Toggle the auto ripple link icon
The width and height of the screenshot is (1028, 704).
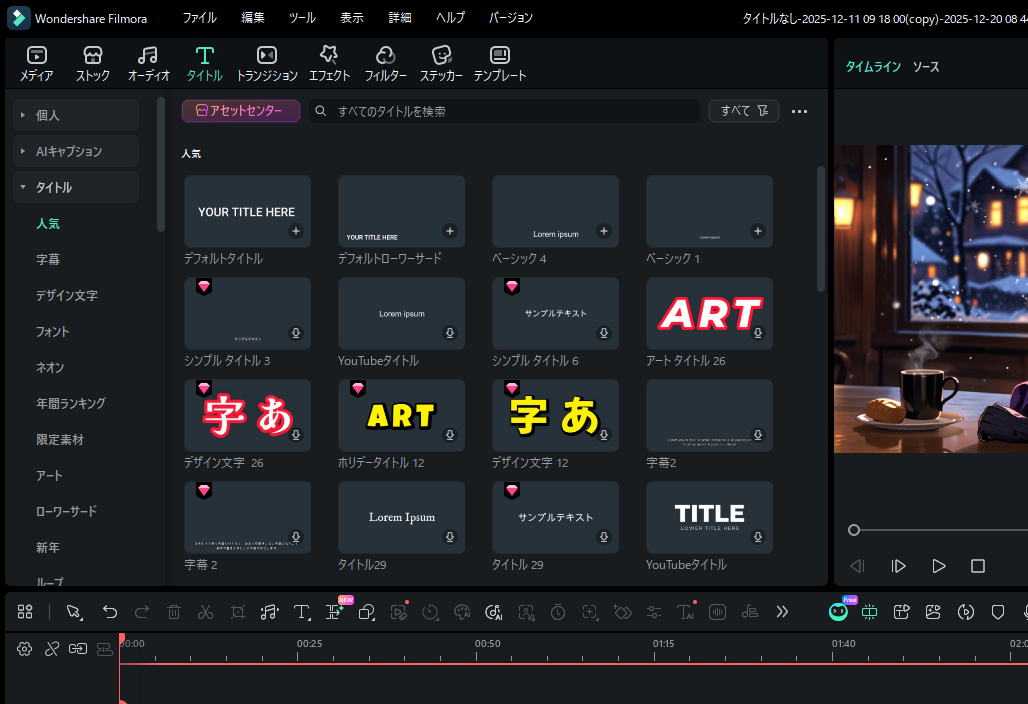coord(78,649)
